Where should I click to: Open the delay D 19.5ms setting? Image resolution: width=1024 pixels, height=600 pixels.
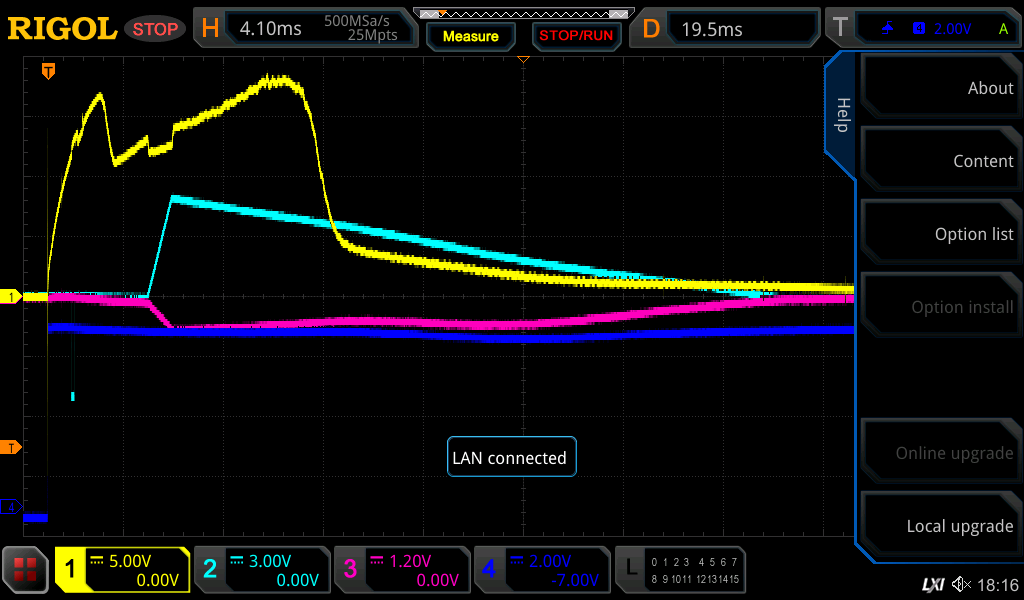point(727,29)
